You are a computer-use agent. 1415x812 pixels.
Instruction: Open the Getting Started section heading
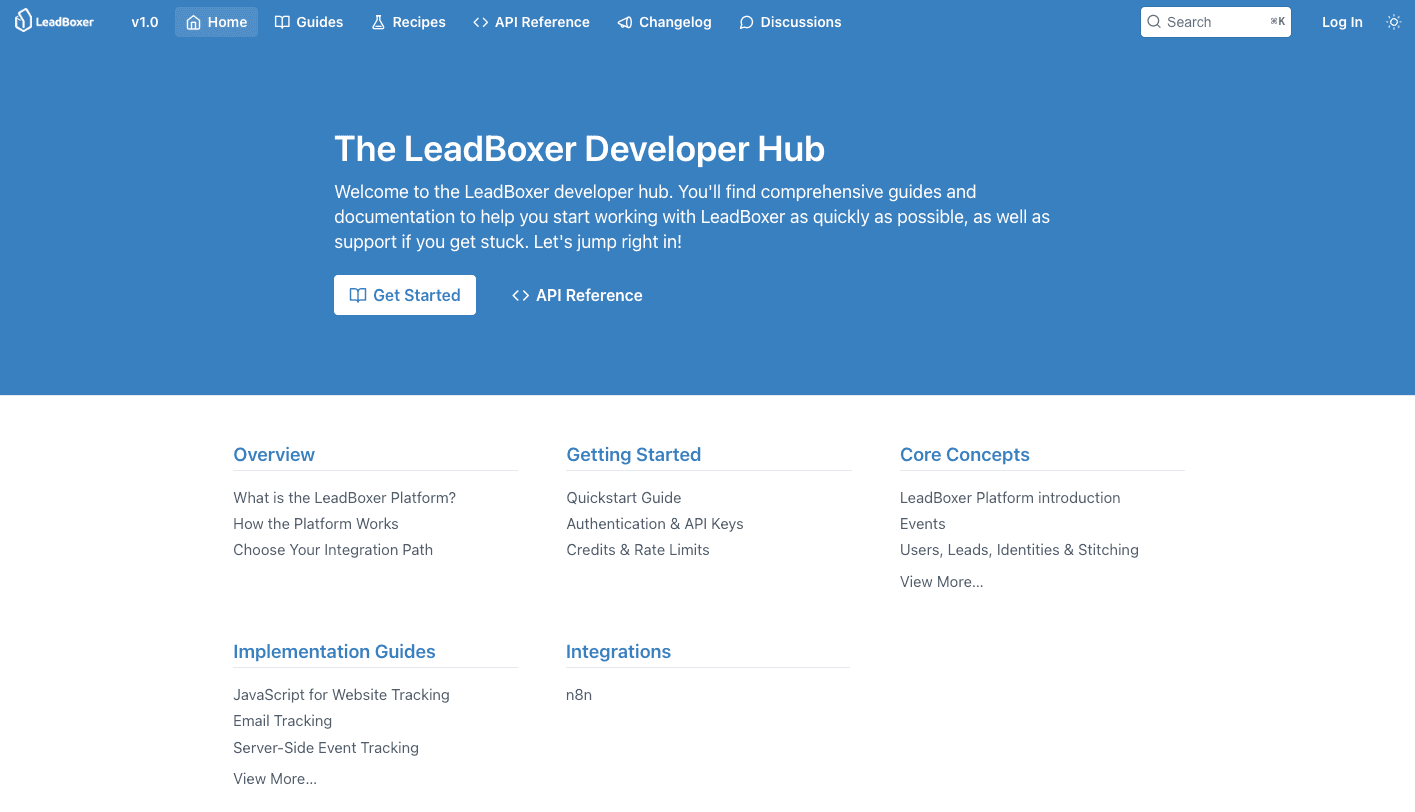[634, 455]
